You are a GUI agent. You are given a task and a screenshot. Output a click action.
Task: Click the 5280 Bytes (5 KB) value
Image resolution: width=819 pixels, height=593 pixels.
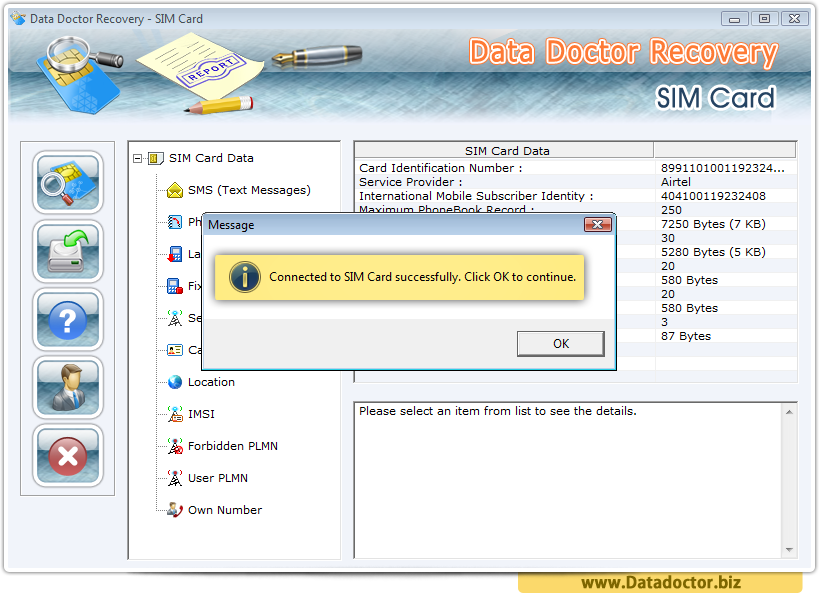[x=713, y=252]
